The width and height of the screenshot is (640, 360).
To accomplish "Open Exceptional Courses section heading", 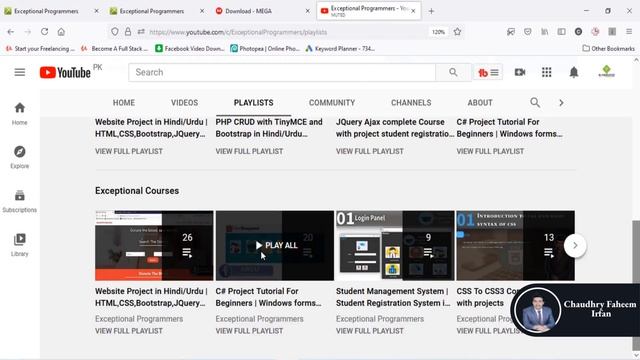I will pyautogui.click(x=137, y=191).
